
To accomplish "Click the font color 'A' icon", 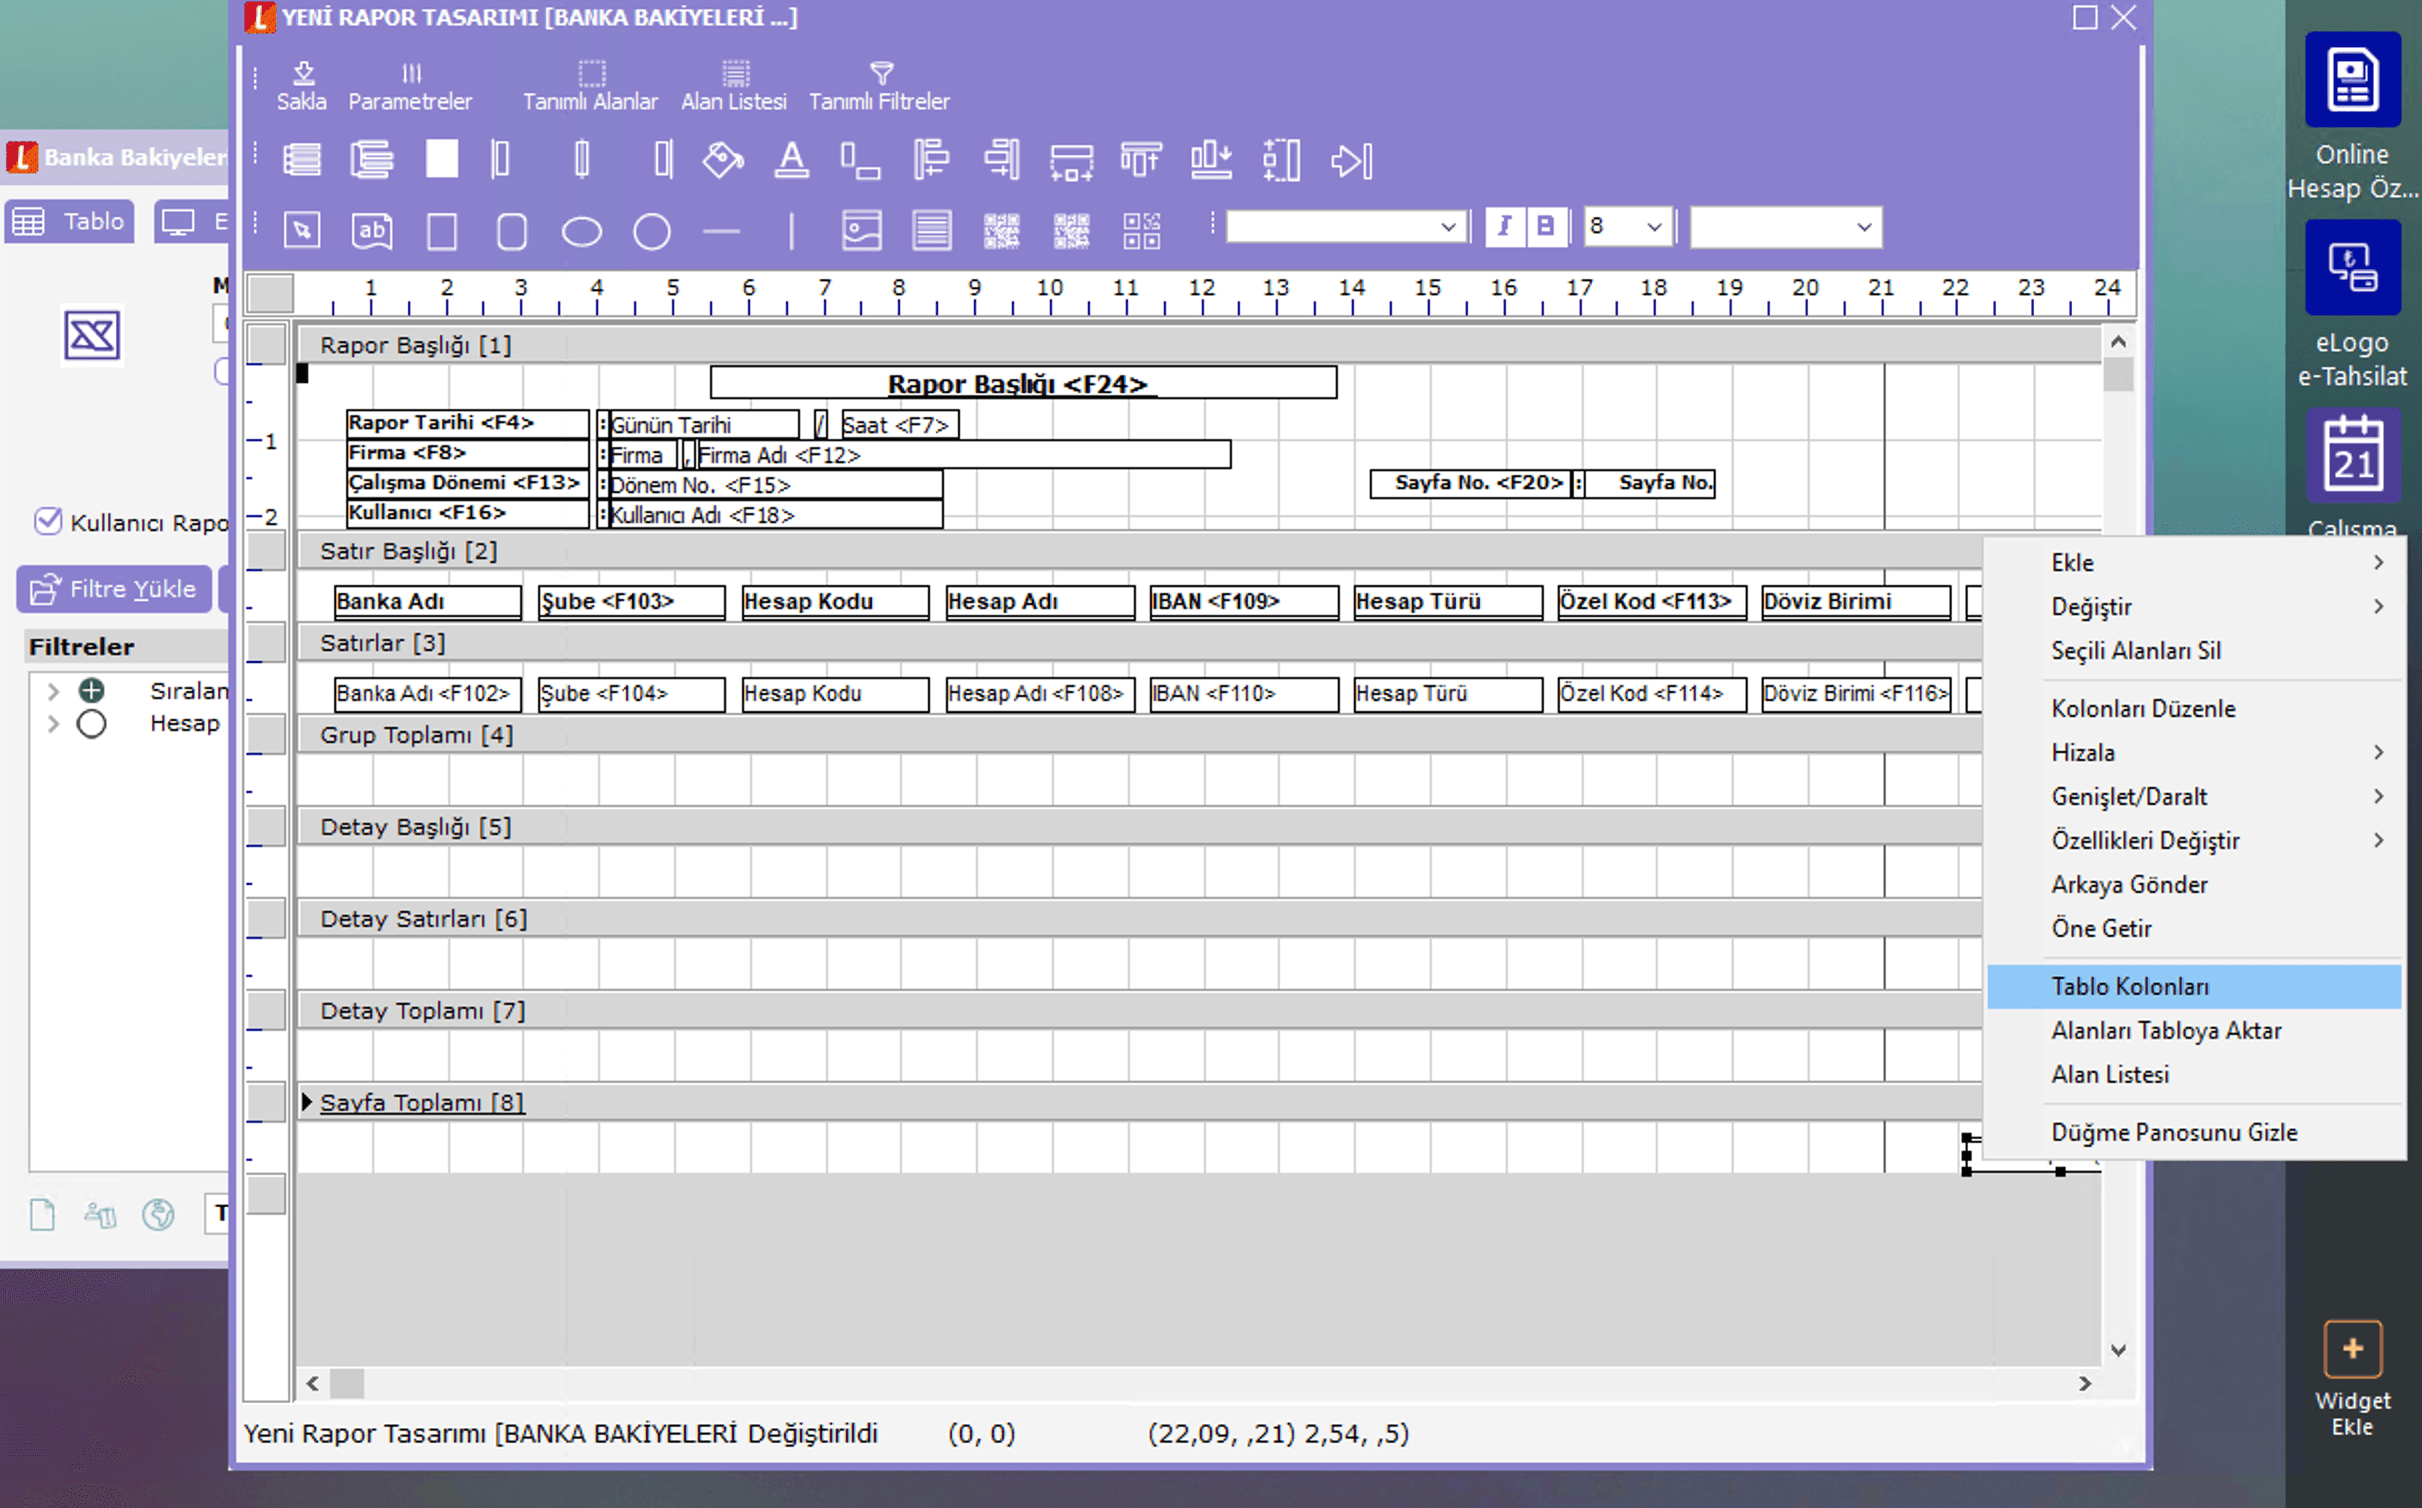I will (791, 160).
